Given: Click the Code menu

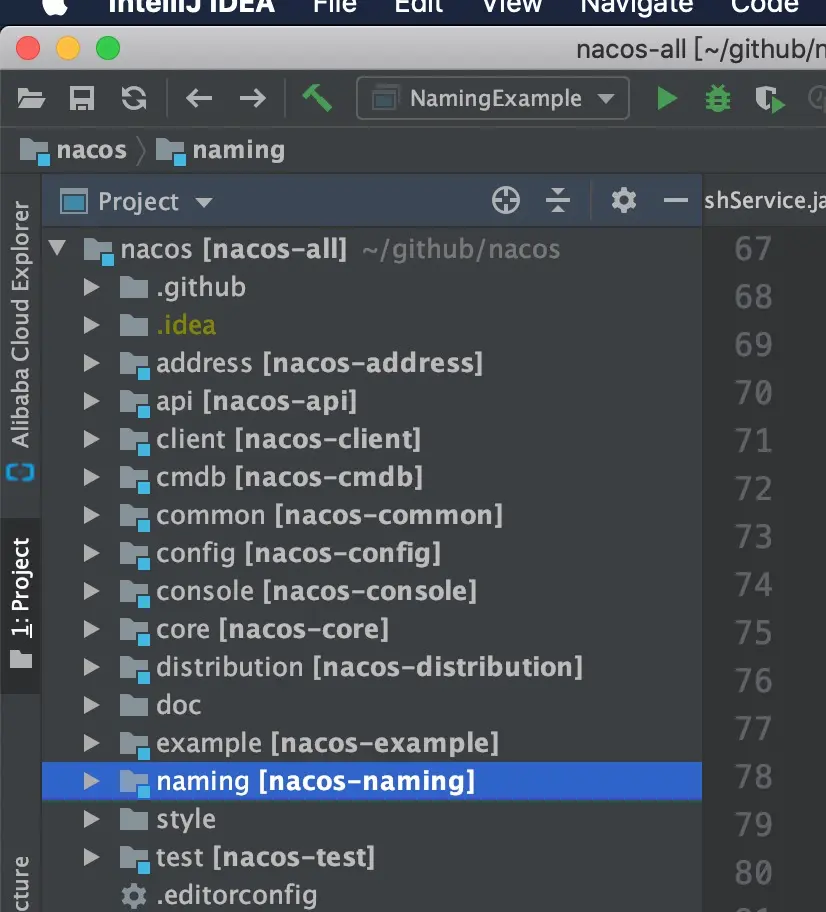Looking at the screenshot, I should [x=764, y=6].
